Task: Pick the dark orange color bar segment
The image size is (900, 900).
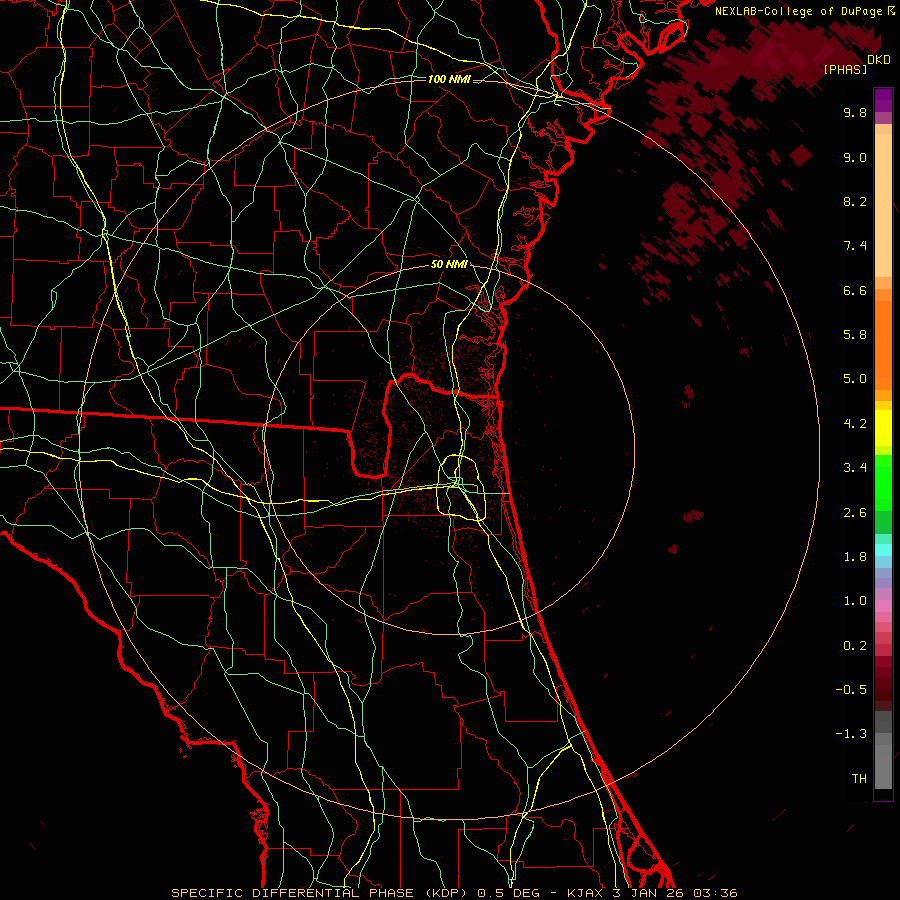Action: (883, 345)
